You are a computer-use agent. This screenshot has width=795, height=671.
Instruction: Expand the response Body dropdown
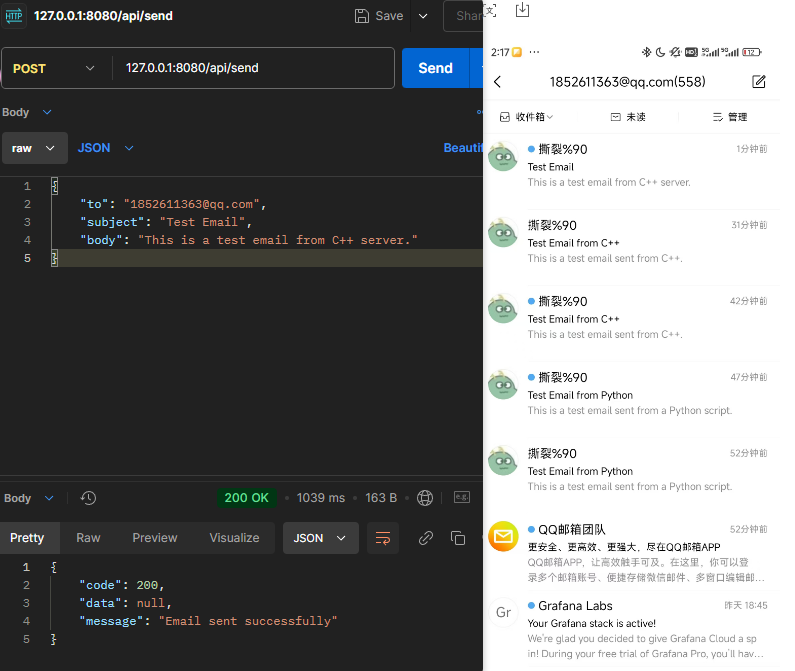49,498
